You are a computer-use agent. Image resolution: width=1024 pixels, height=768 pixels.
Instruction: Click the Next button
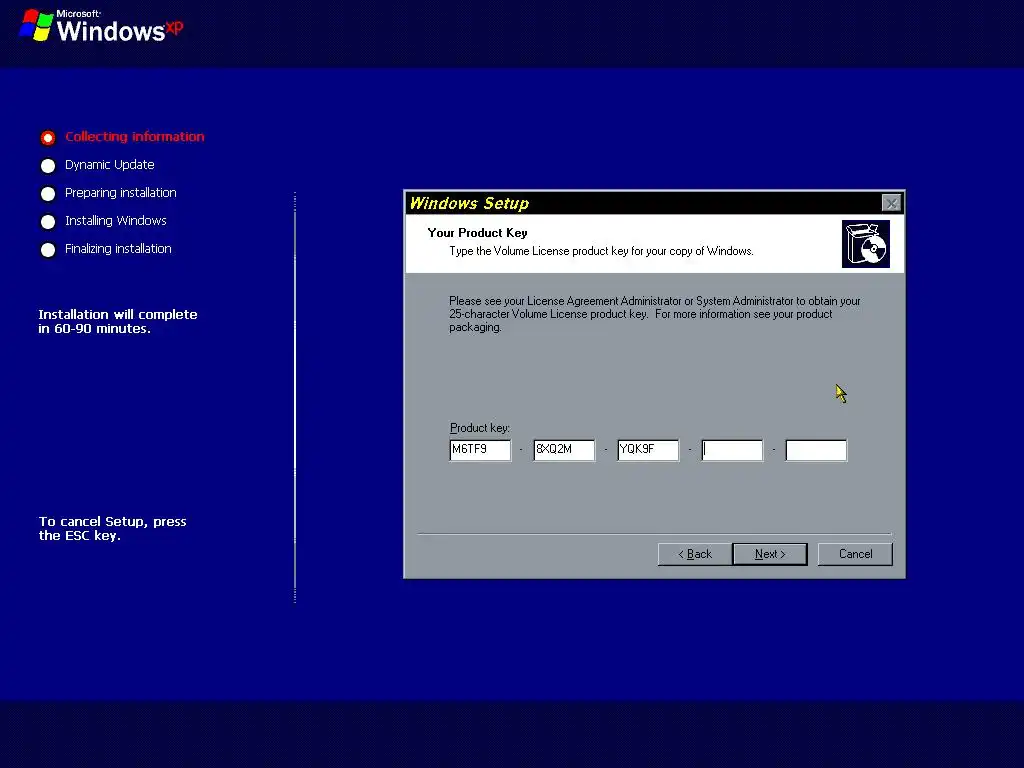[770, 554]
